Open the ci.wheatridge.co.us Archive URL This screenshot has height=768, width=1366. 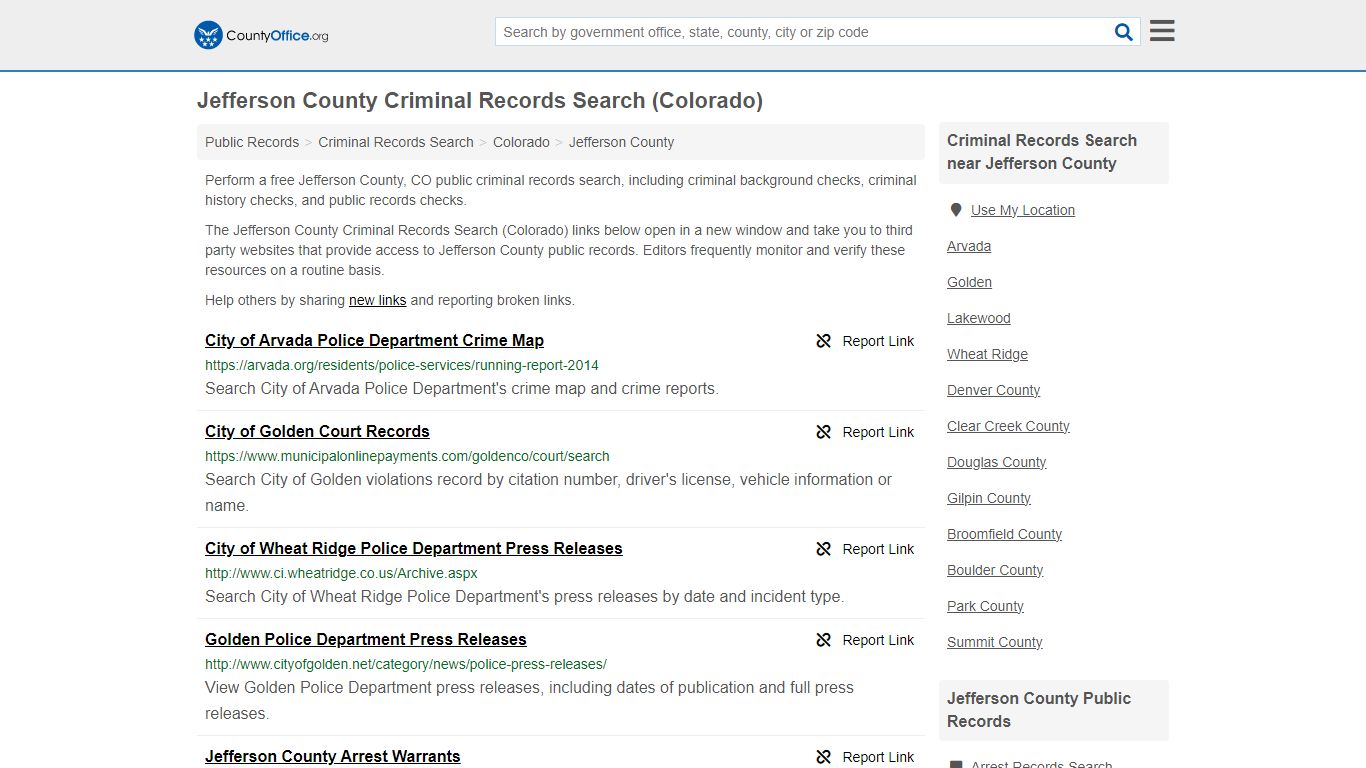coord(341,573)
